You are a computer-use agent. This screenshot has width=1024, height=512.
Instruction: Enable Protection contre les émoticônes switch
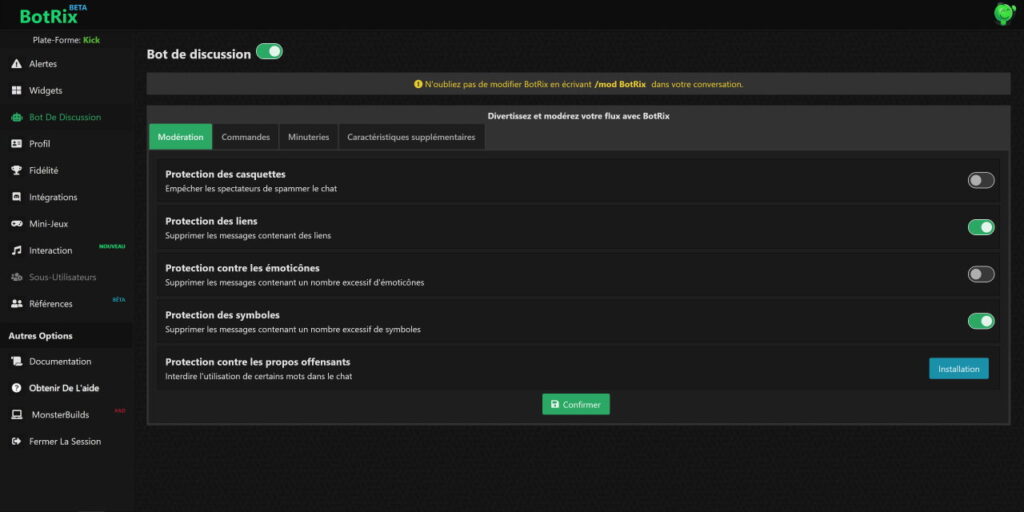click(981, 274)
